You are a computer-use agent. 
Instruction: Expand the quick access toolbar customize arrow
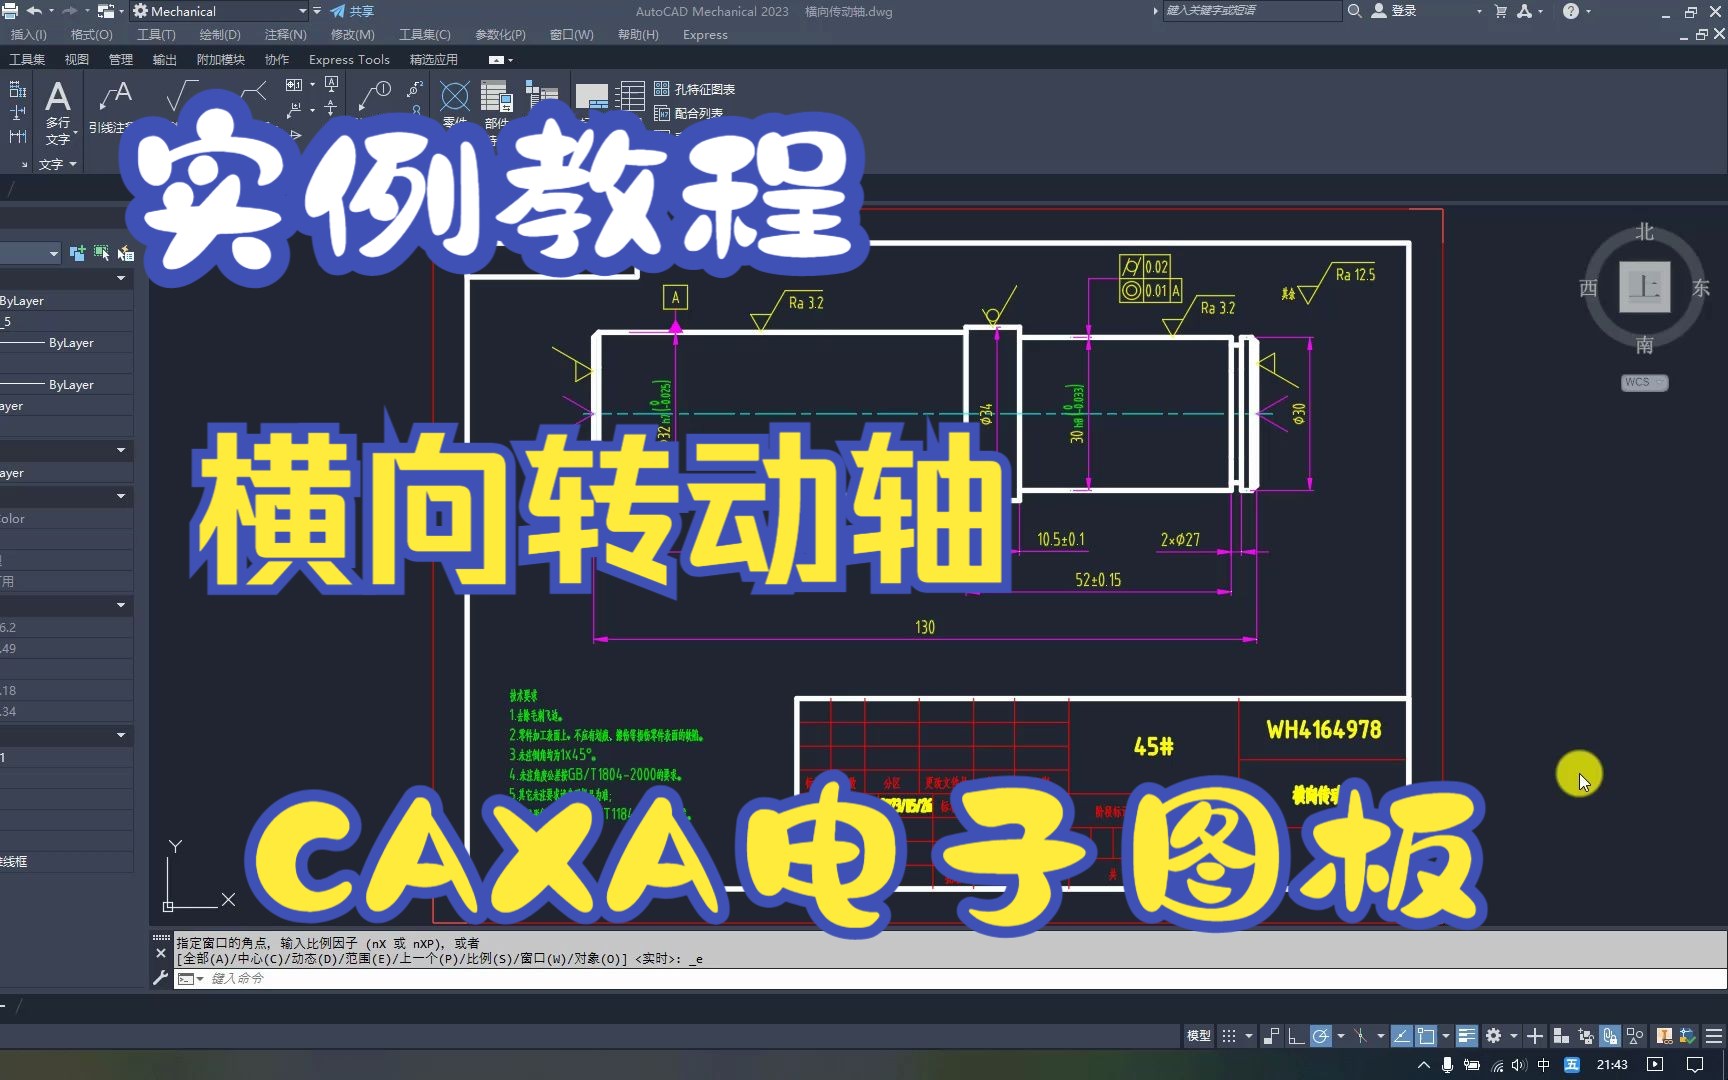click(317, 11)
